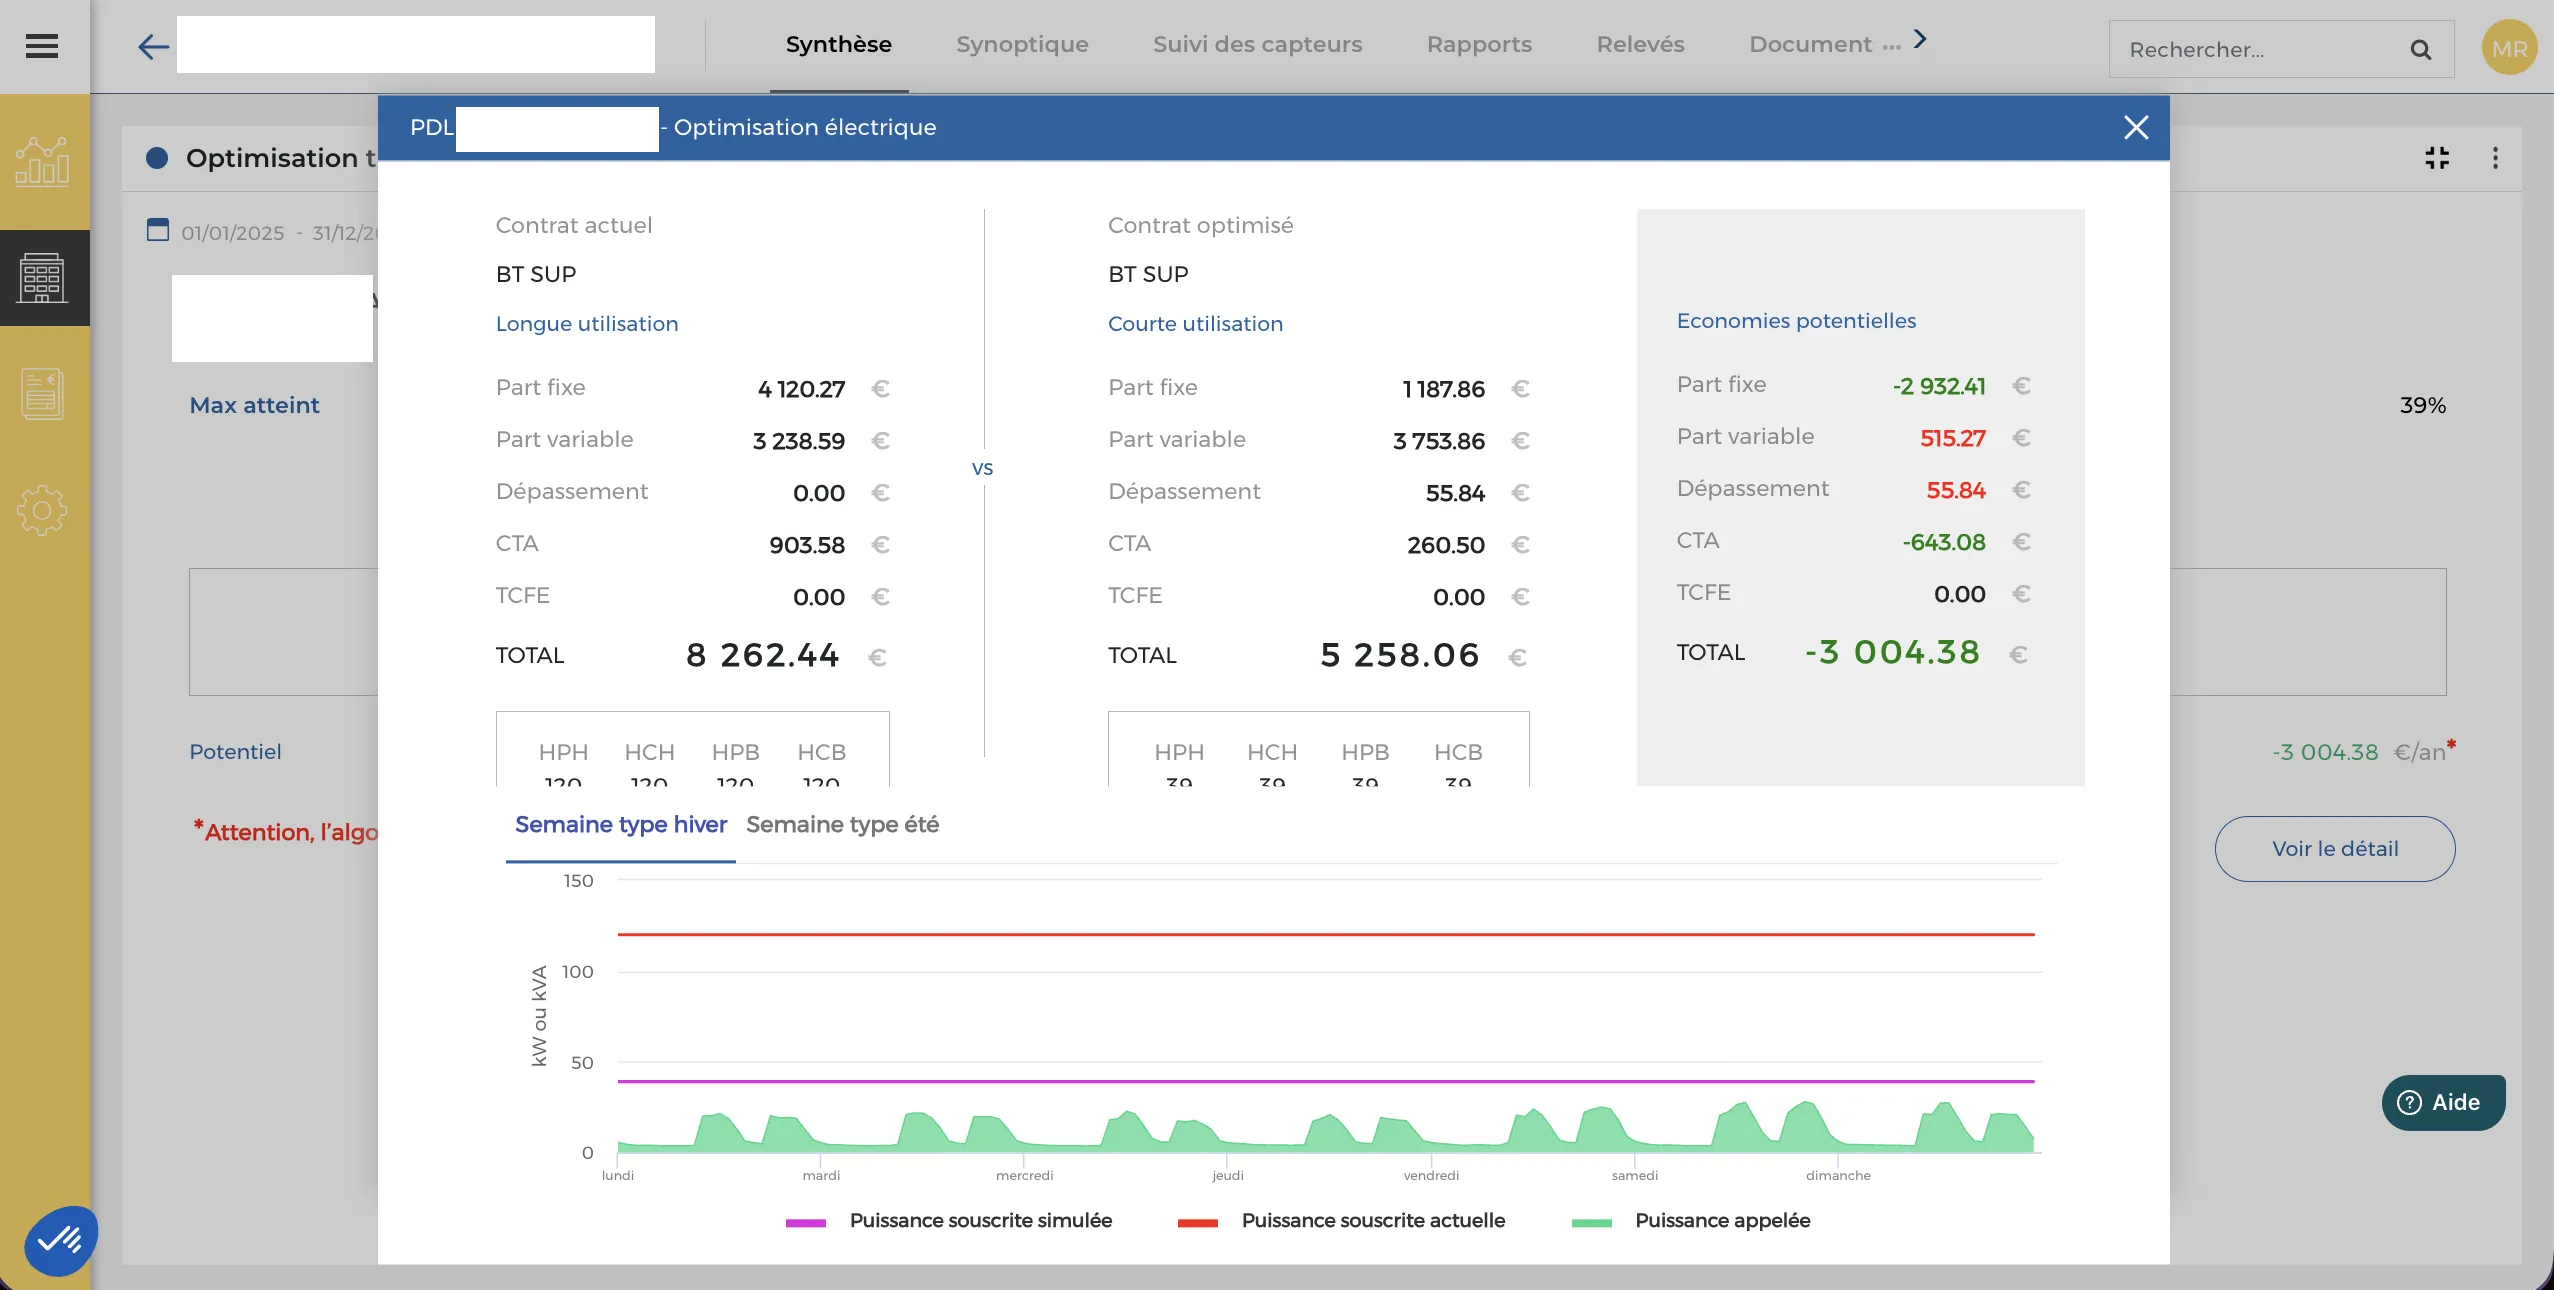Click the calendar icon beside the 01/01/2025 date
Image resolution: width=2554 pixels, height=1290 pixels.
[x=157, y=230]
